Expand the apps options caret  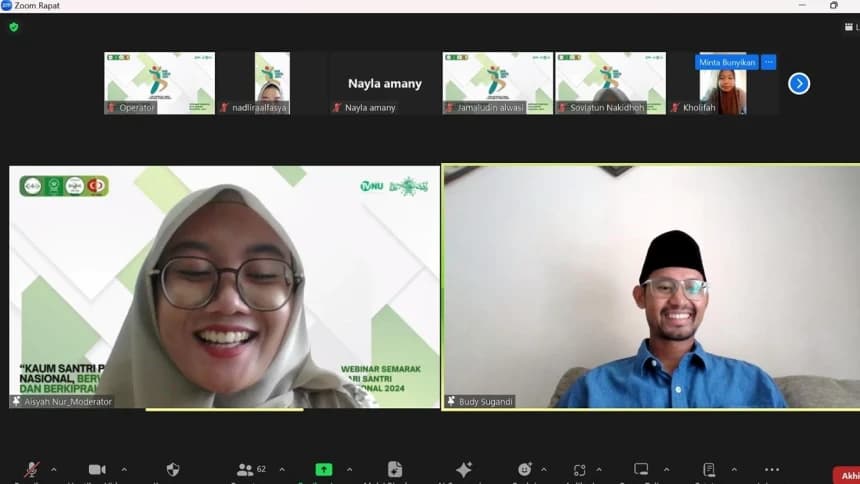pos(599,469)
